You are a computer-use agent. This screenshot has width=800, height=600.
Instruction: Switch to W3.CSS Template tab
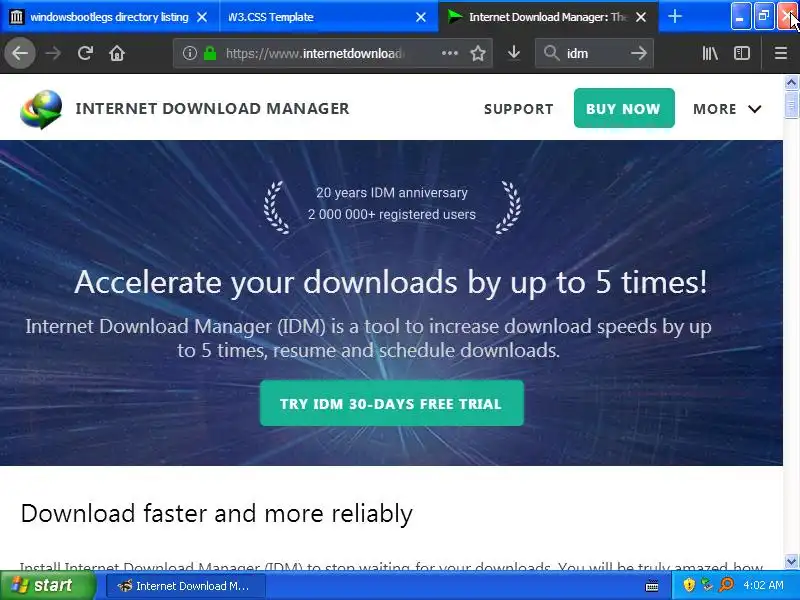pos(329,17)
